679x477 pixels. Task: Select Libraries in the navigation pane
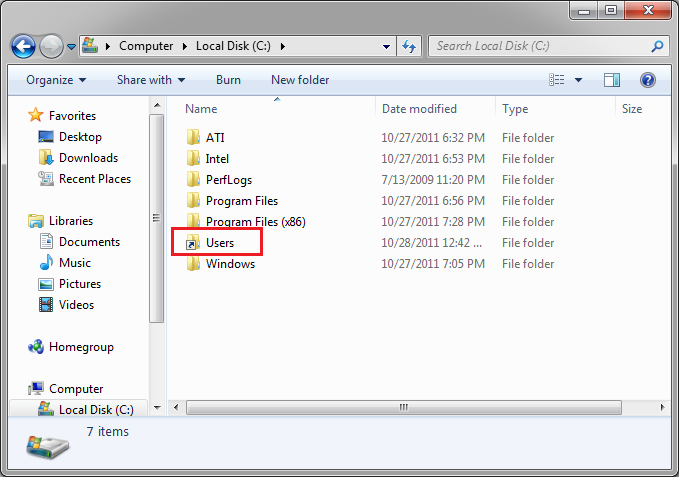(x=71, y=221)
